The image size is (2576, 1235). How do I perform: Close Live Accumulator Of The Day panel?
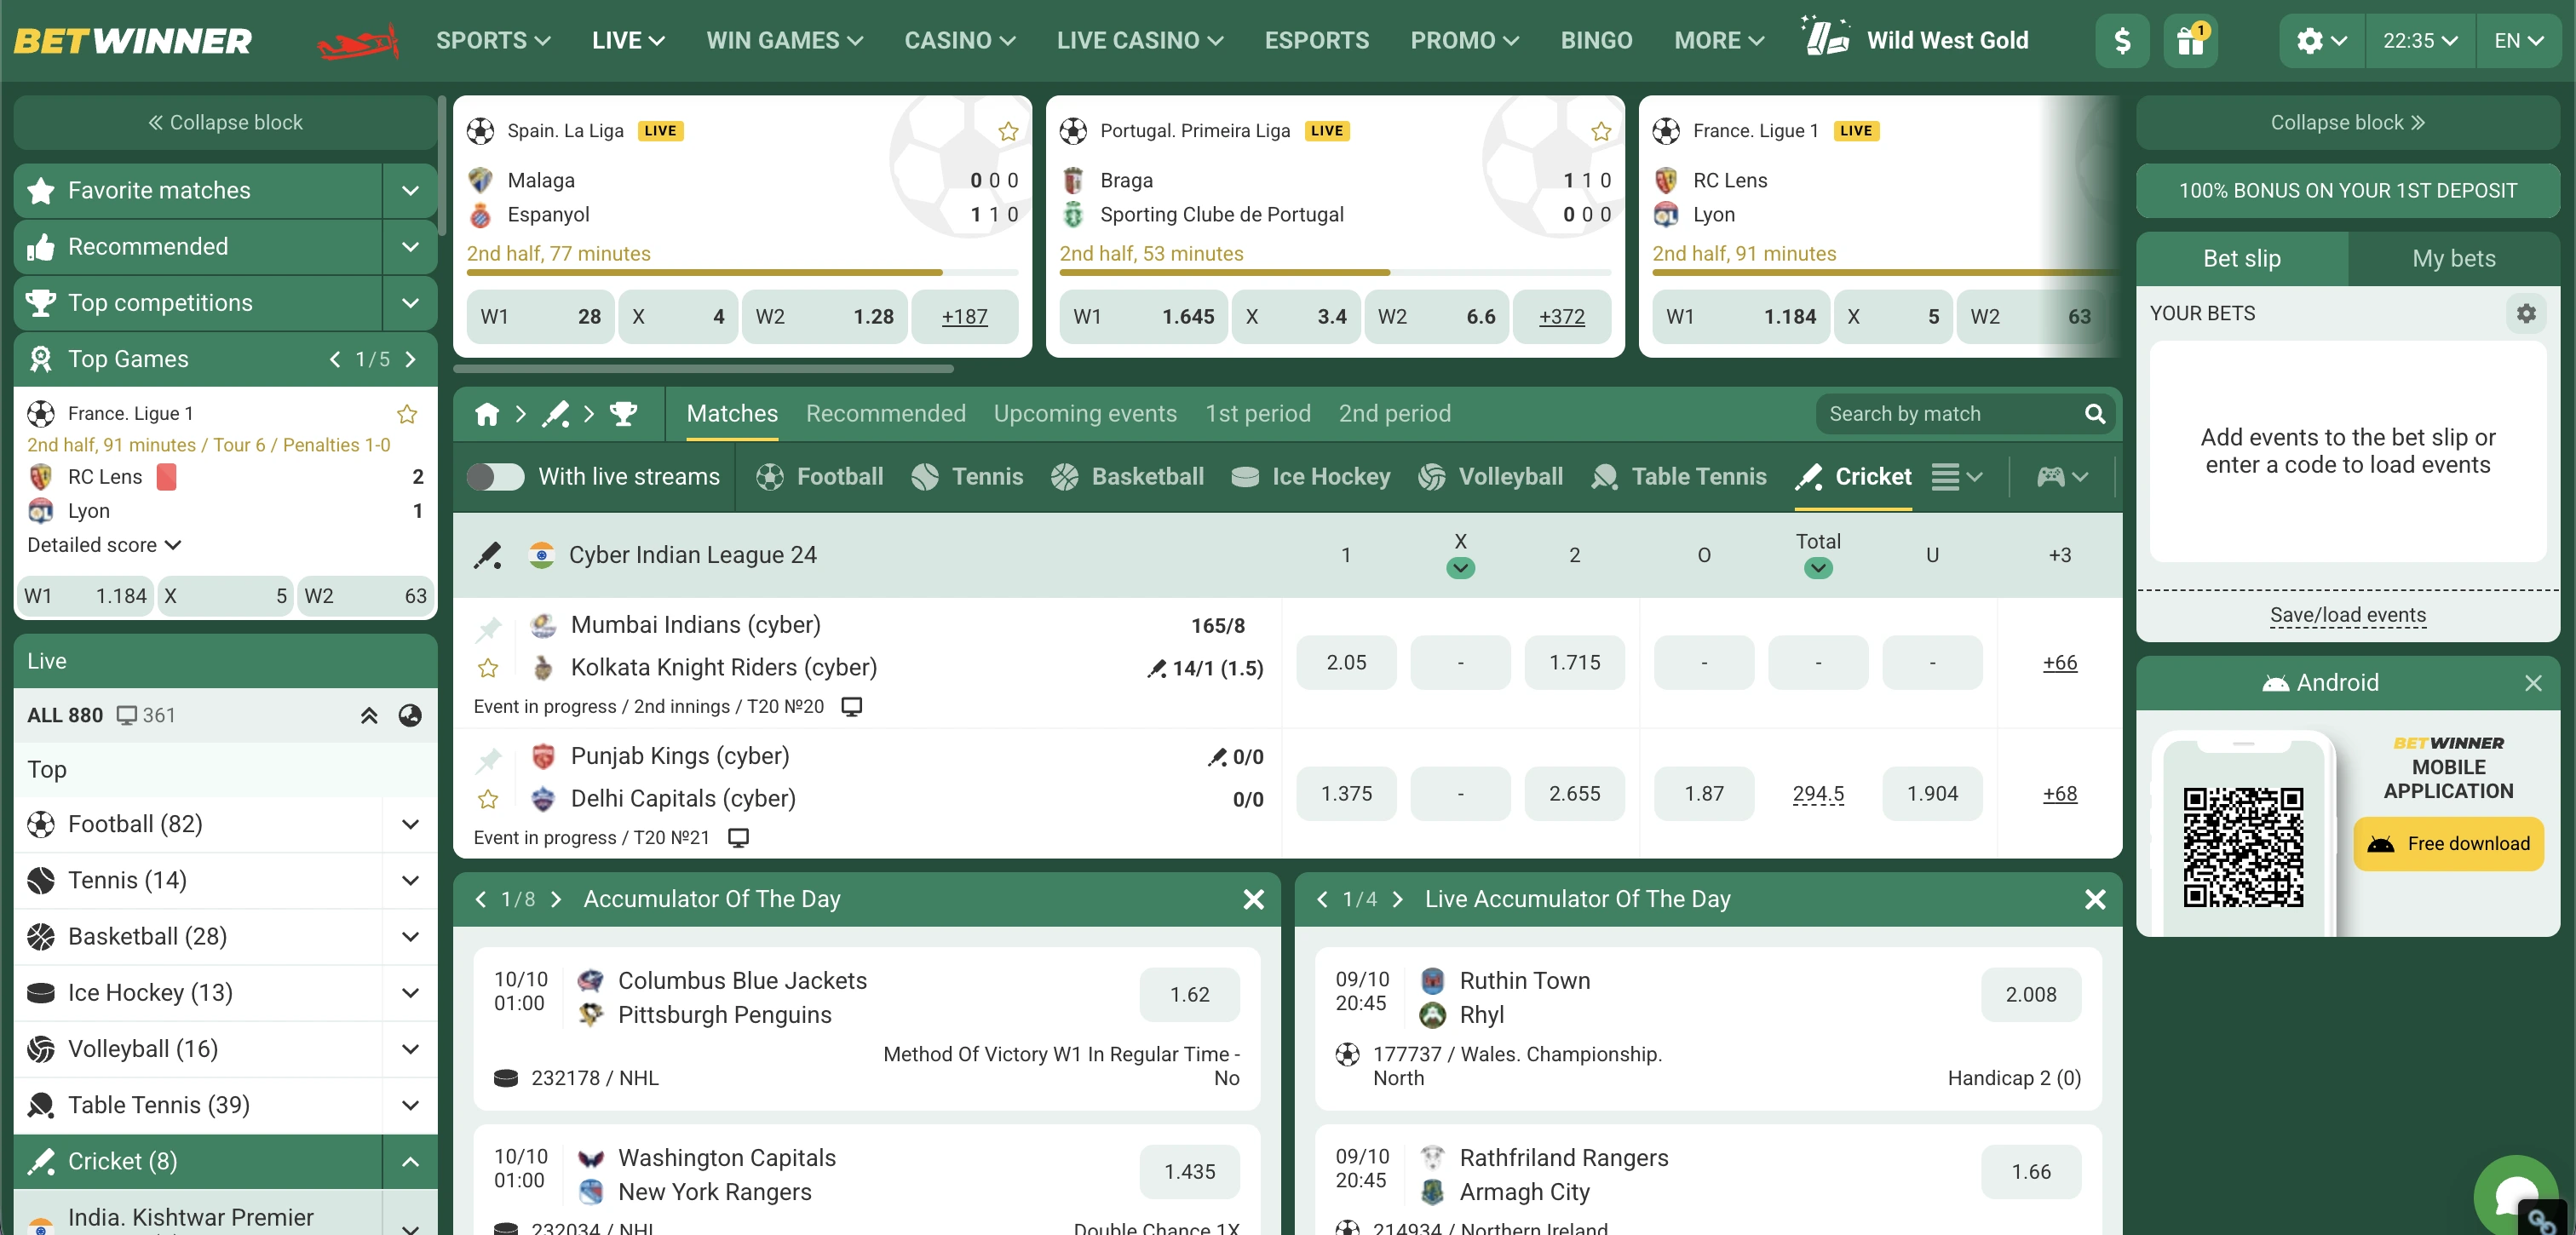tap(2095, 899)
